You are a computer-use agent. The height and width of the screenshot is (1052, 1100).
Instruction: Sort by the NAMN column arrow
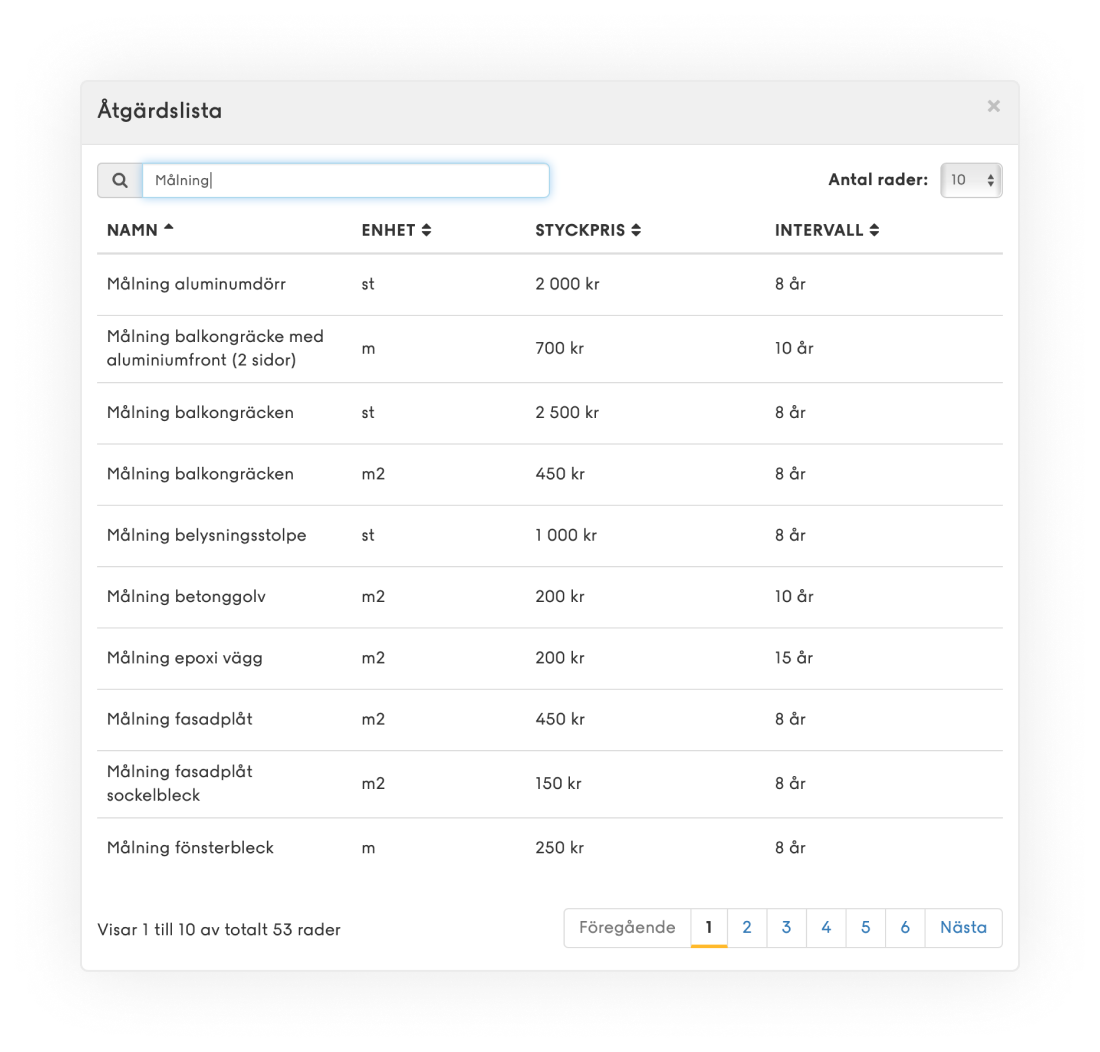(168, 229)
